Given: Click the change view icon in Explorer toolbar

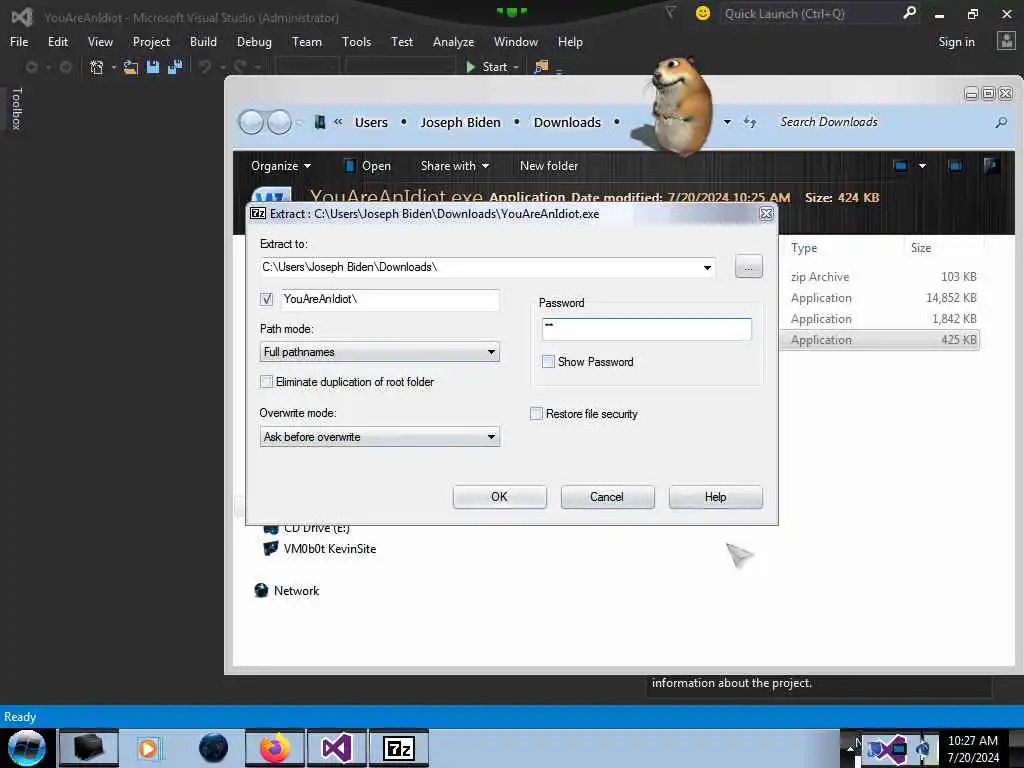Looking at the screenshot, I should 901,166.
